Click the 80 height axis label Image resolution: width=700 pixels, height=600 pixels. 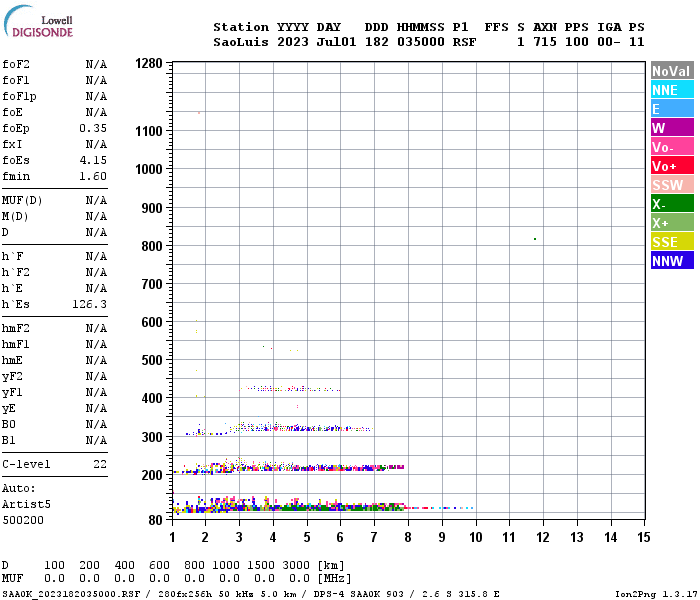[x=156, y=520]
